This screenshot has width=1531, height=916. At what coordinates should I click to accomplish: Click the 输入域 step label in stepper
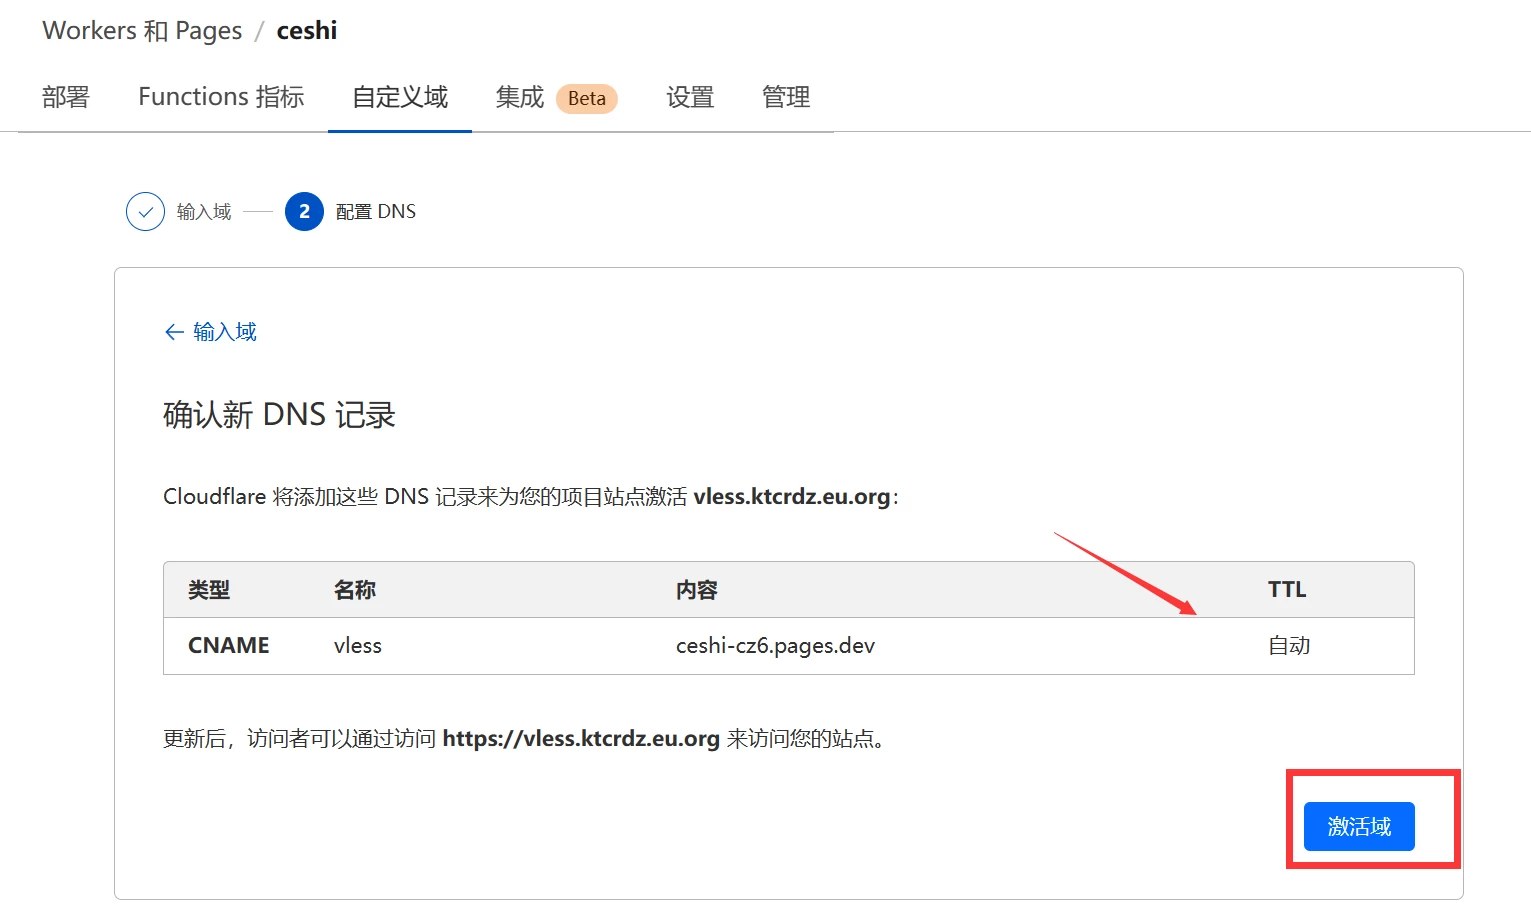(x=204, y=212)
